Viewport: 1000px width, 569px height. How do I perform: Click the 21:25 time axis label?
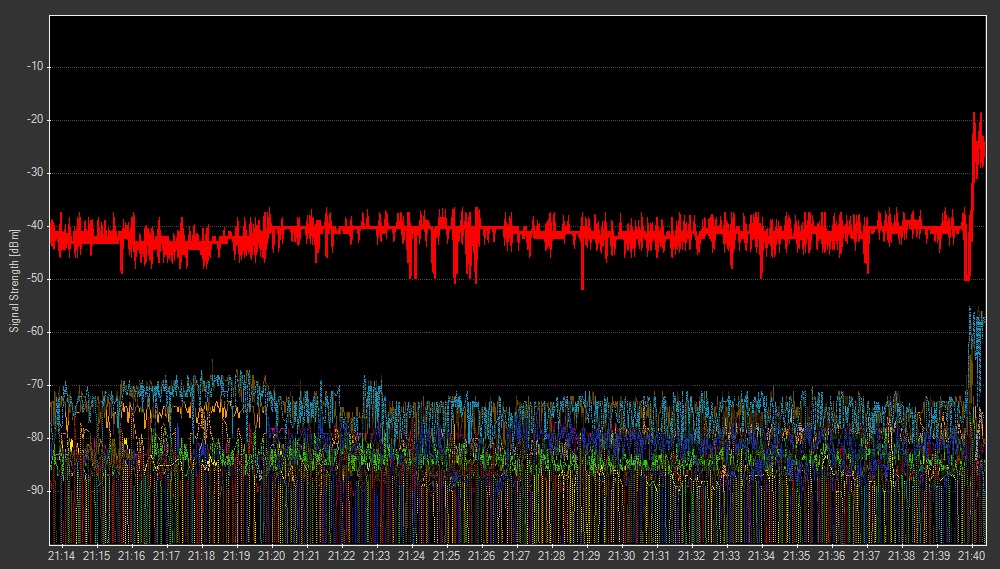point(447,555)
